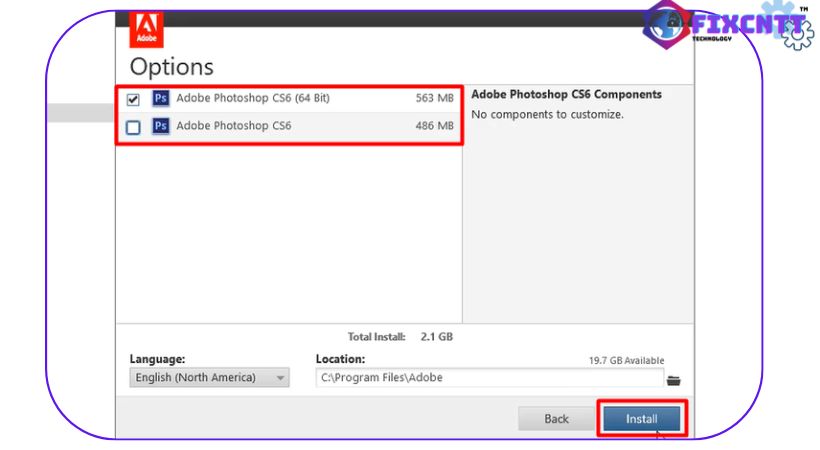Click the Options heading

pyautogui.click(x=172, y=67)
